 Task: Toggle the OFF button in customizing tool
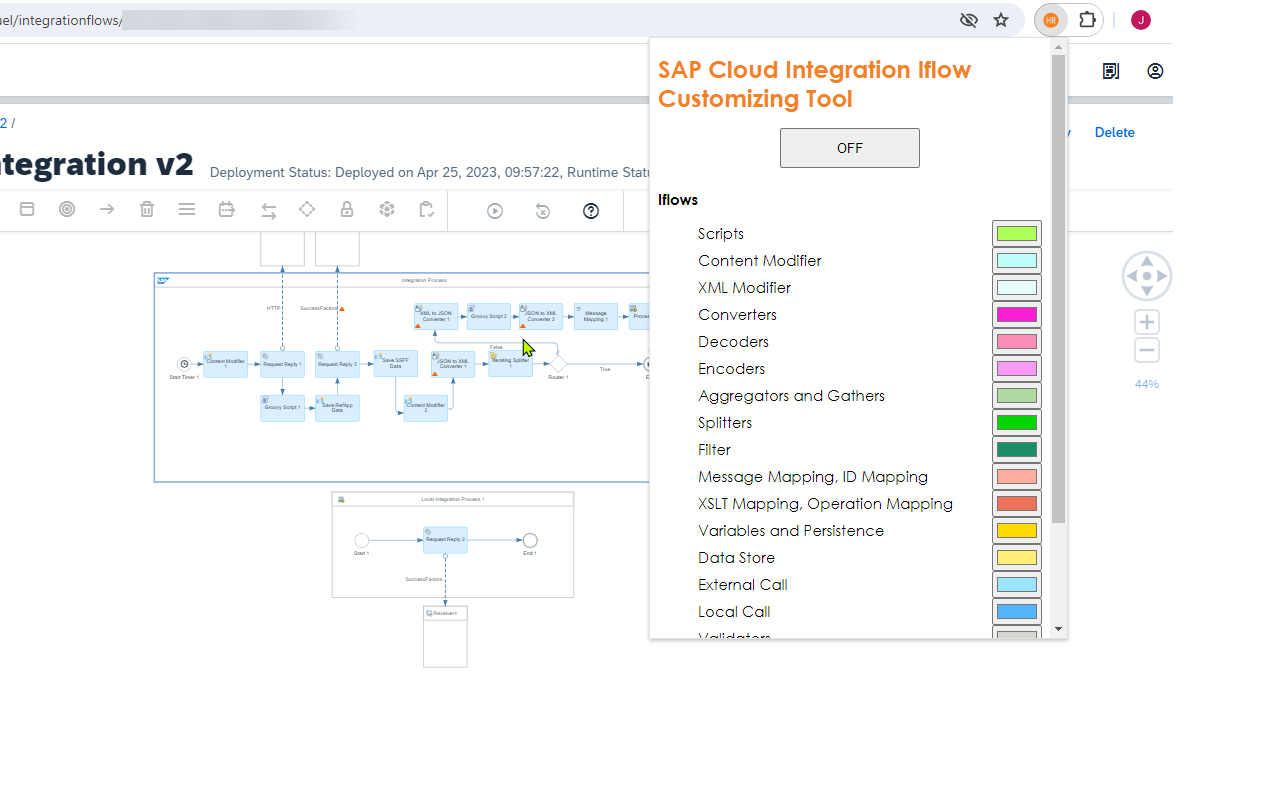(850, 148)
